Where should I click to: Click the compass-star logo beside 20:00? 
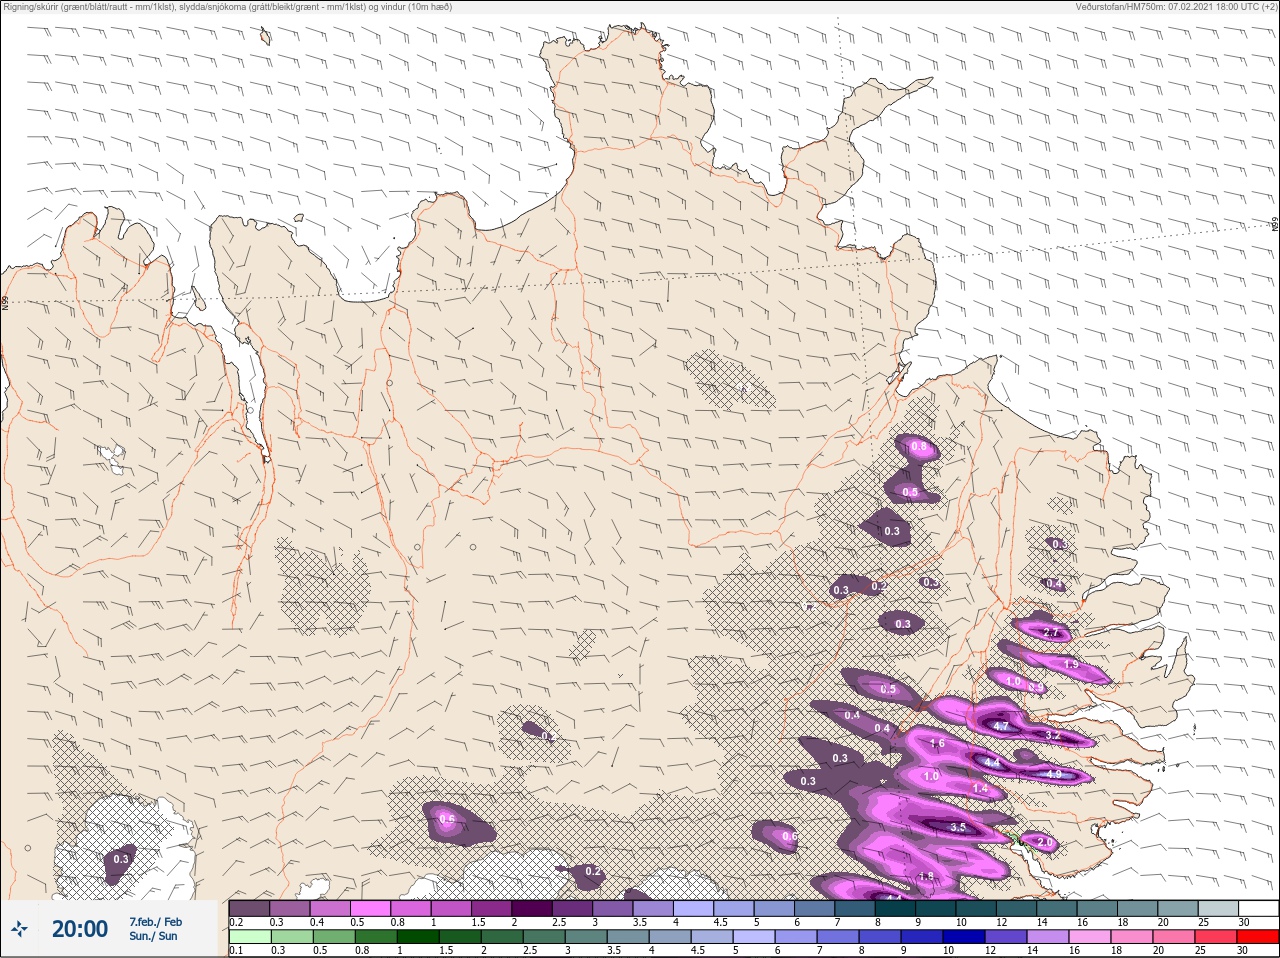coord(19,929)
